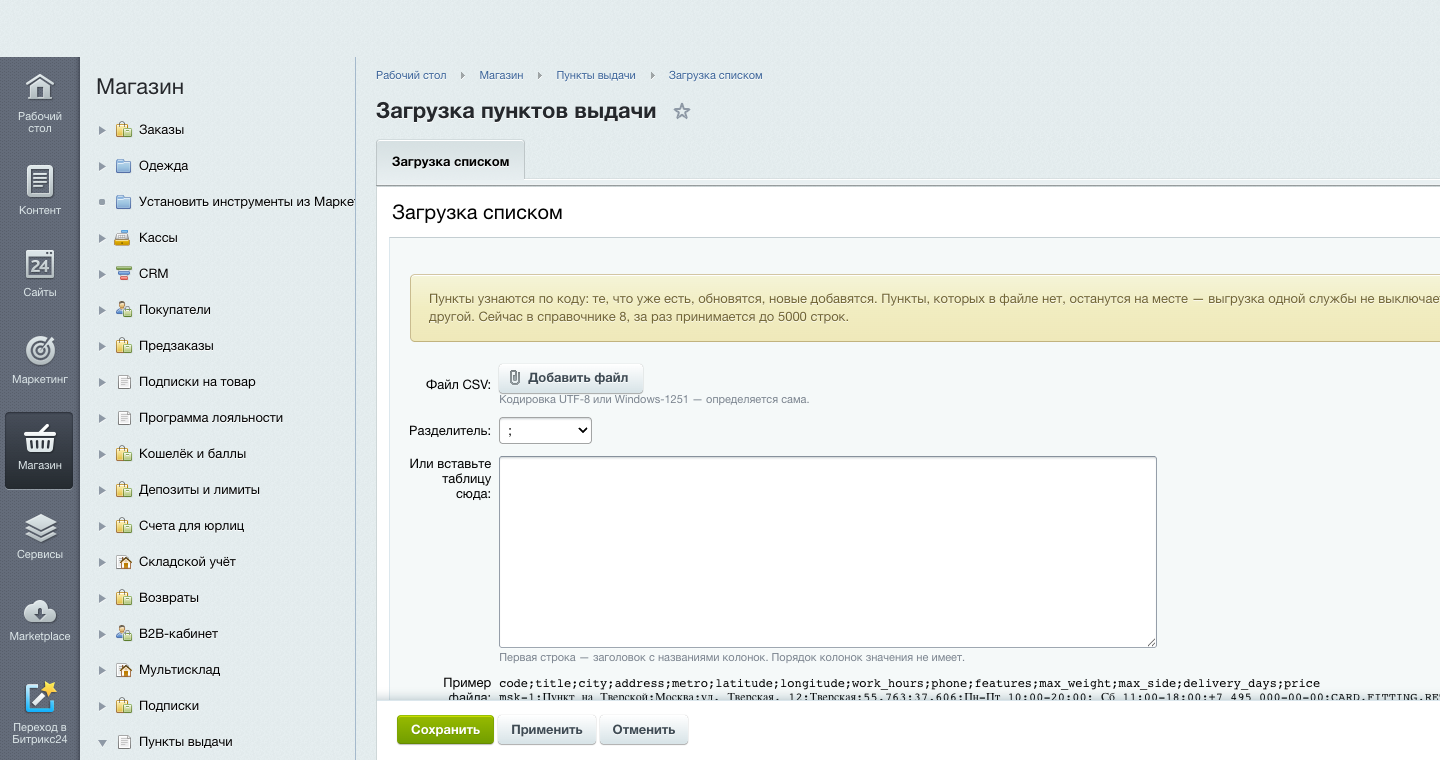Select the Загрузка списком tab
This screenshot has height=760, width=1440.
pyautogui.click(x=450, y=161)
